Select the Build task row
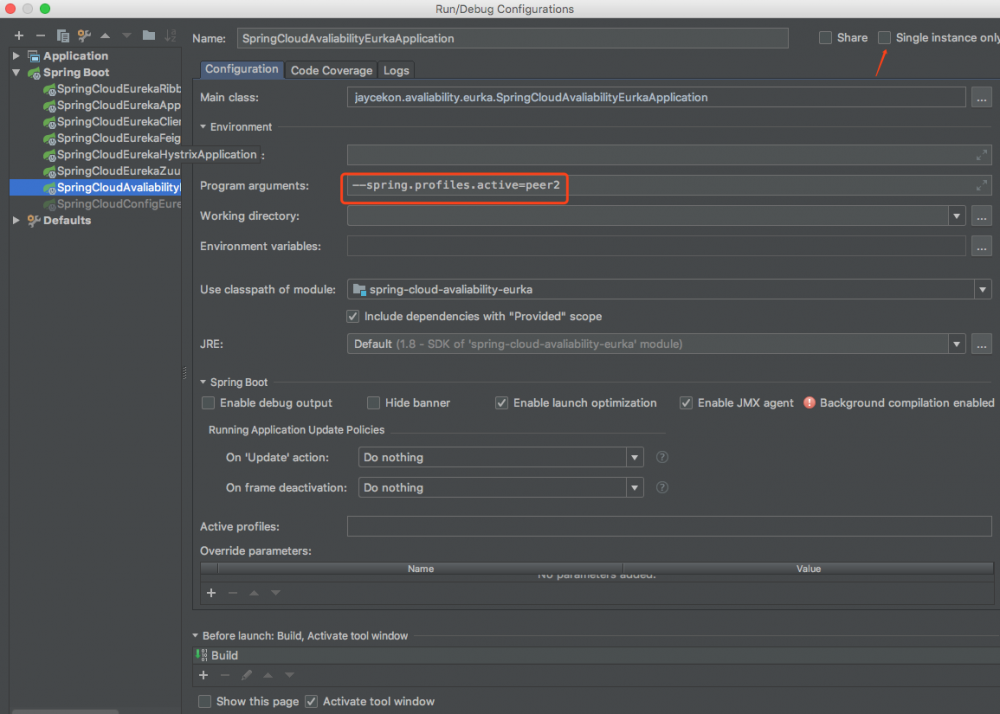Image resolution: width=1000 pixels, height=714 pixels. coord(596,655)
